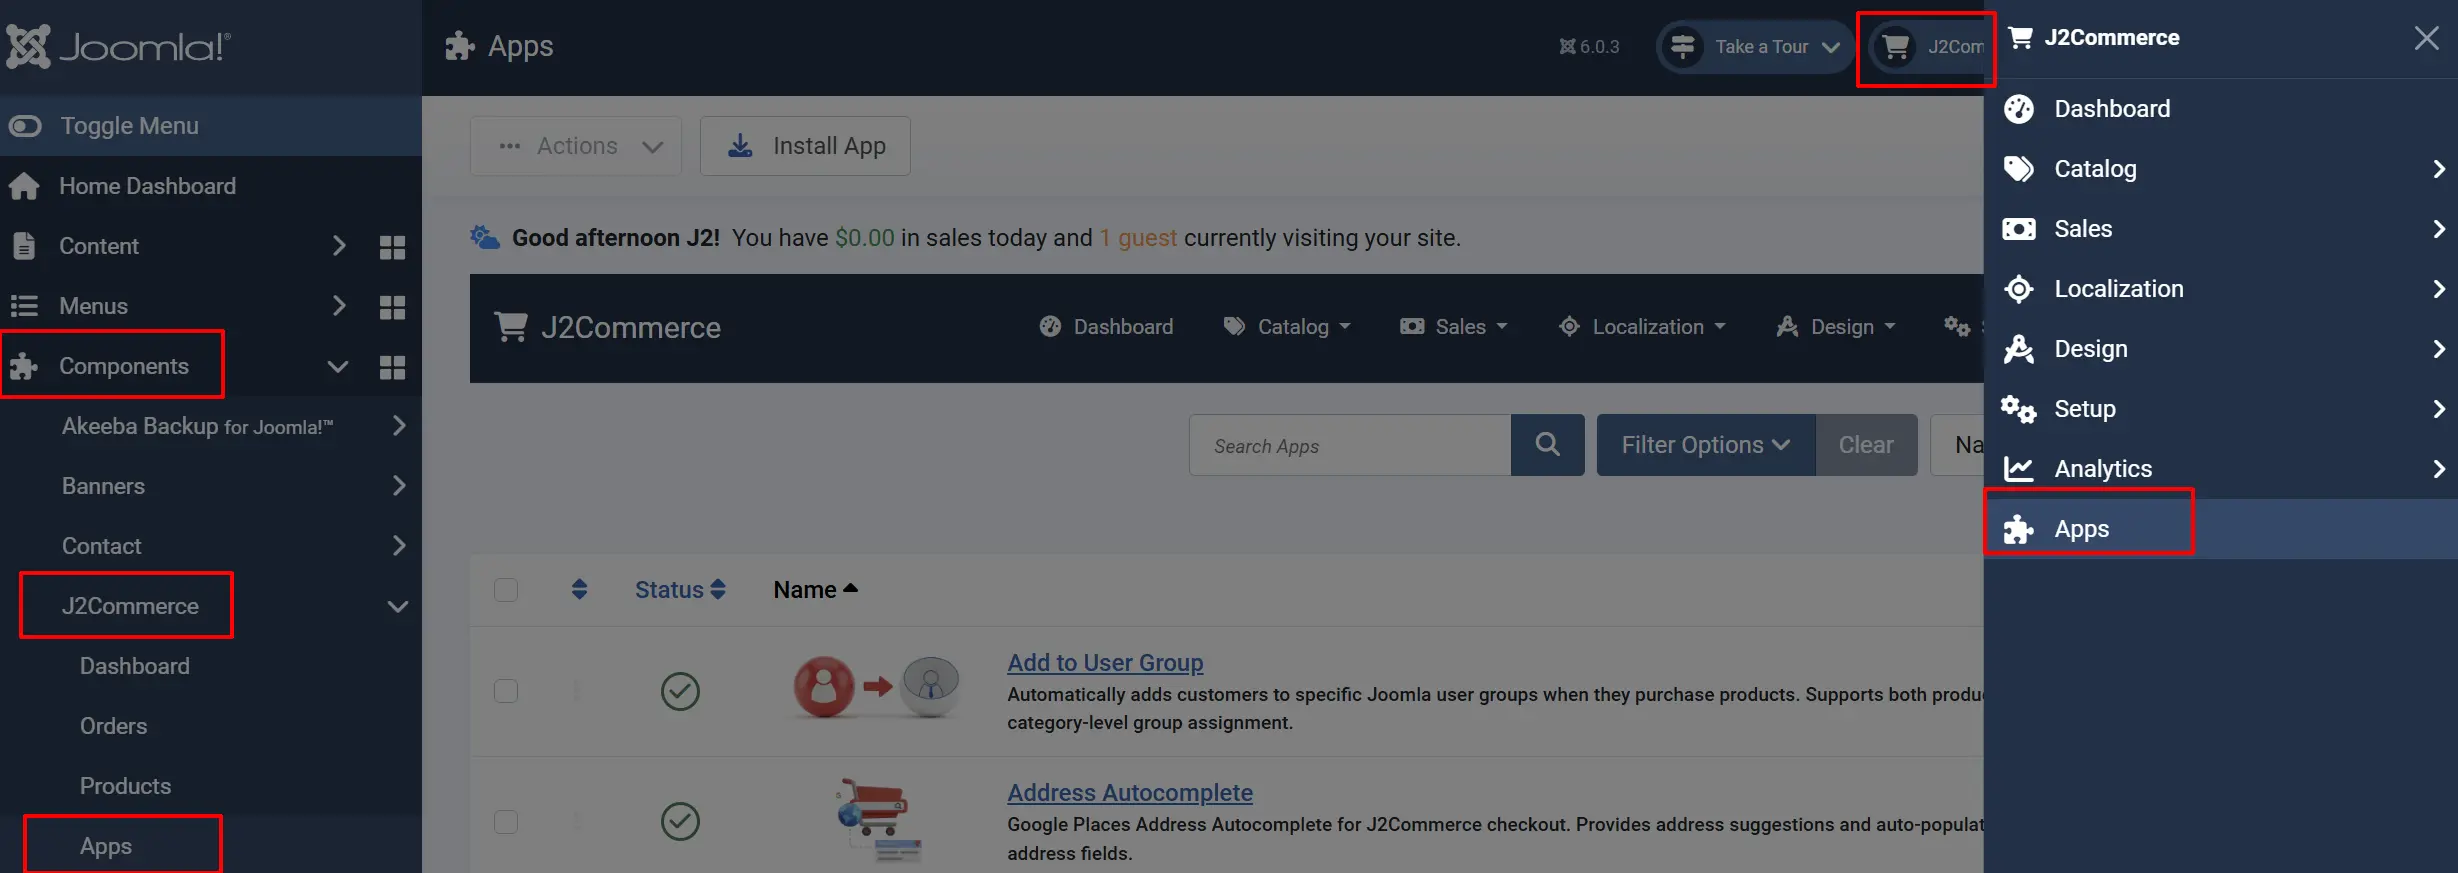
Task: Open the Add to User Group link
Action: click(x=1105, y=662)
